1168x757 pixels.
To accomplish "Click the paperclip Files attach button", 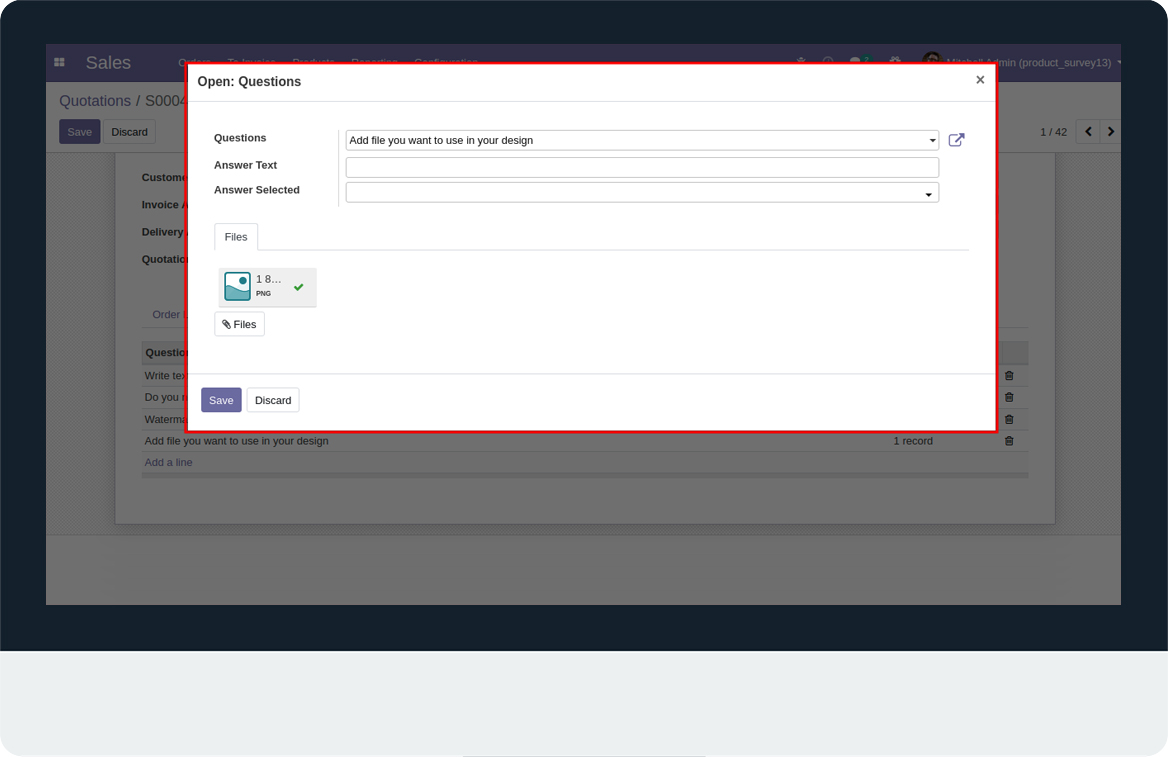I will pyautogui.click(x=239, y=324).
